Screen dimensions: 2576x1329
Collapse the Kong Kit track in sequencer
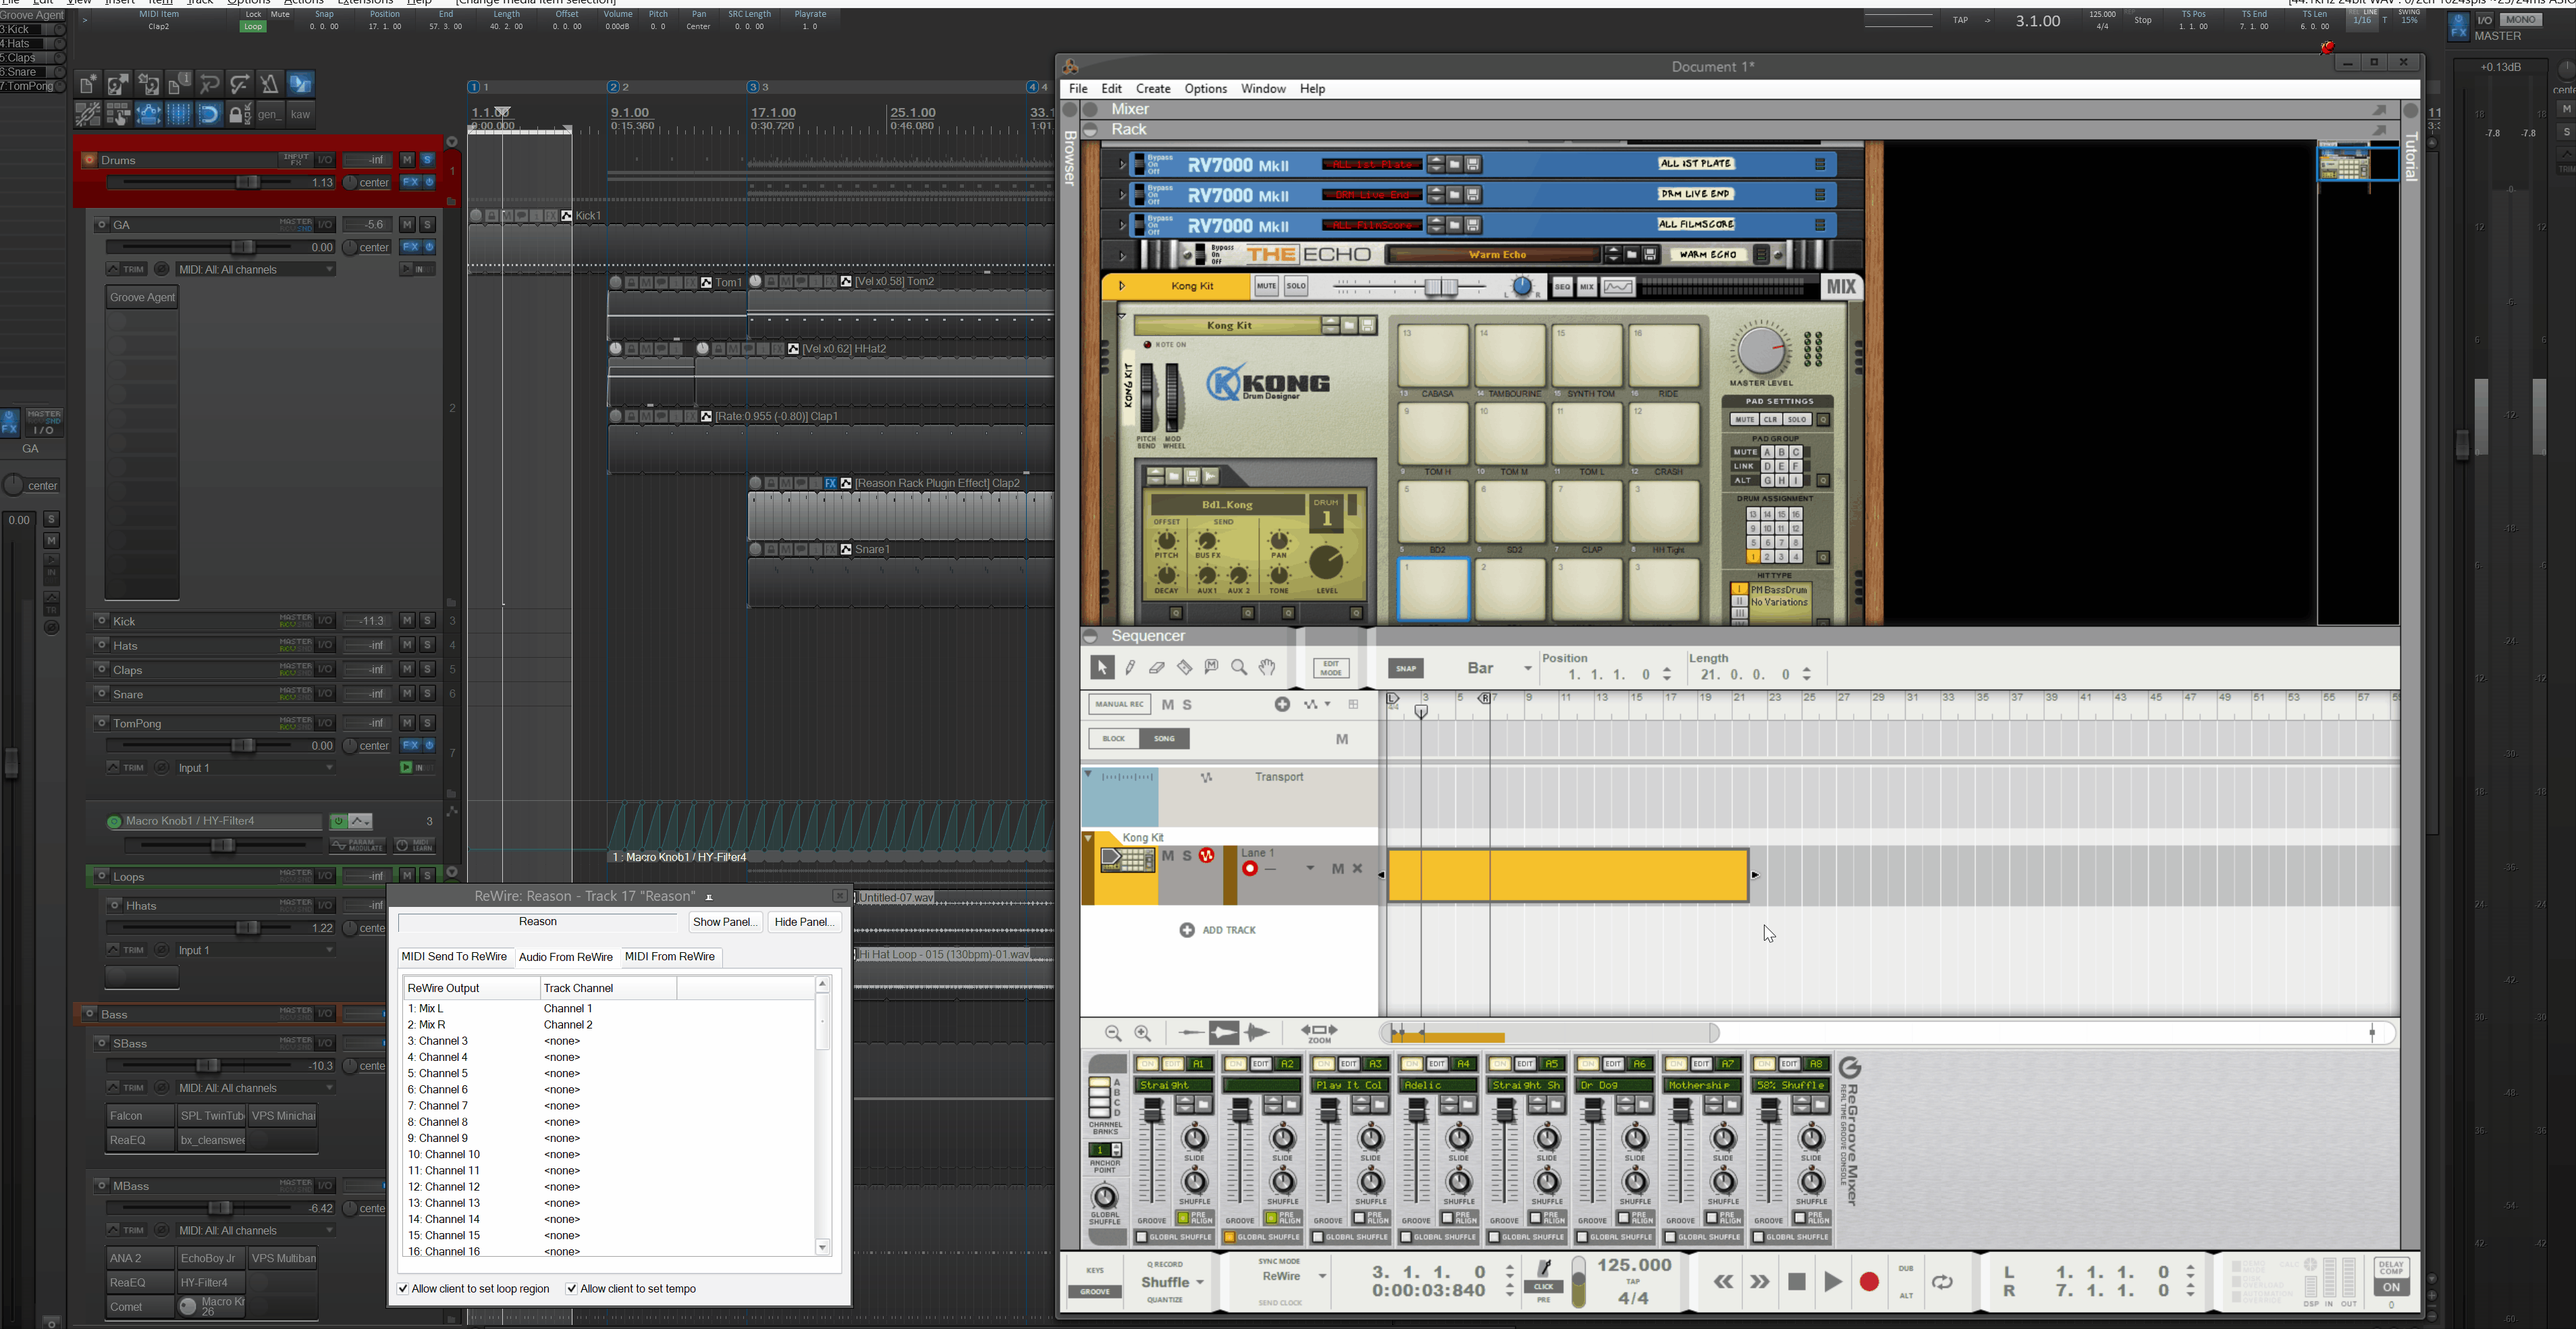point(1088,838)
